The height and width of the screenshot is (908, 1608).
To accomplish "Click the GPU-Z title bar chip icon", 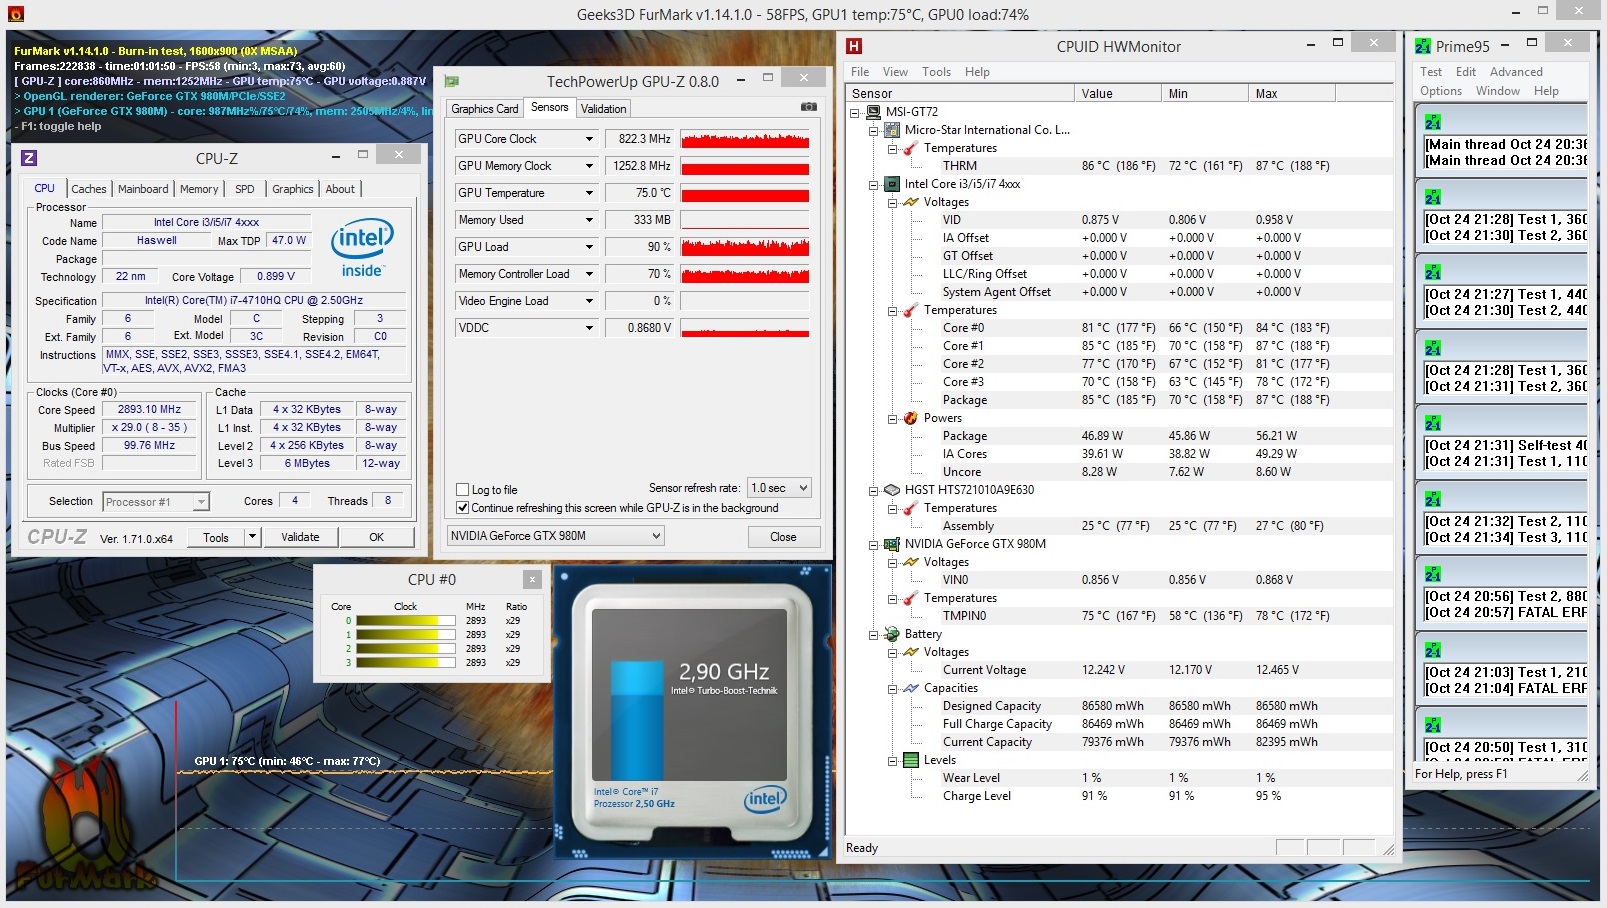I will click(x=452, y=81).
